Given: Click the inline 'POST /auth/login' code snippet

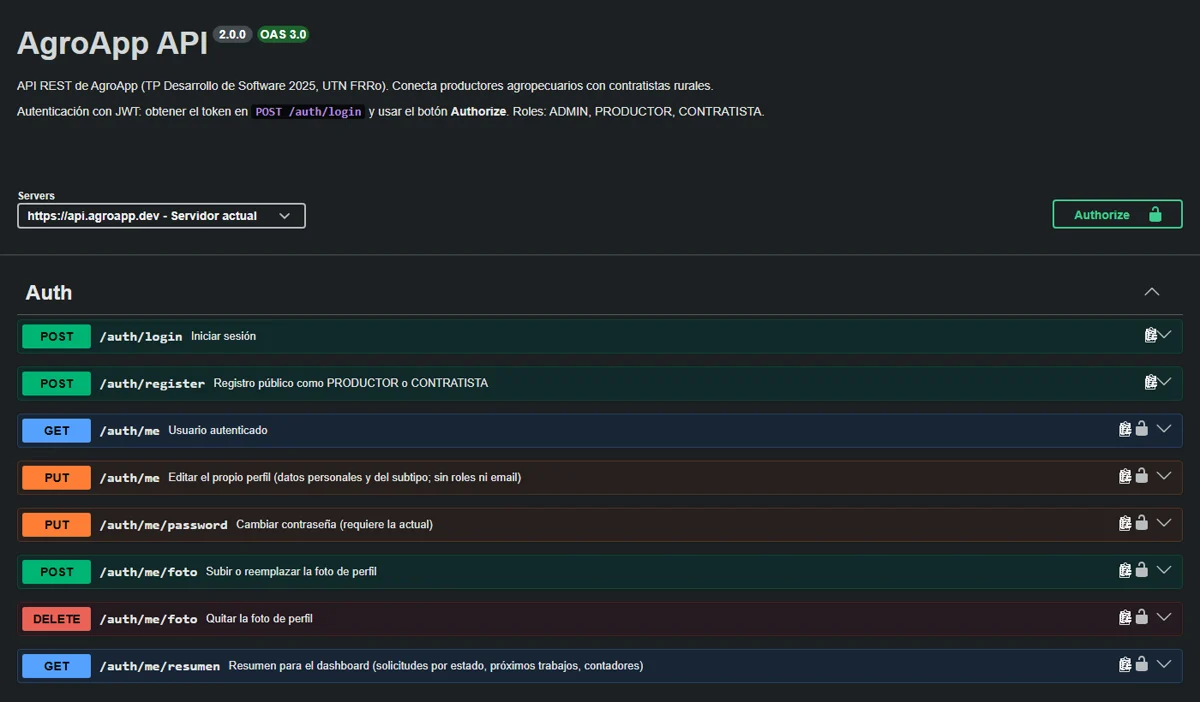Looking at the screenshot, I should (308, 112).
